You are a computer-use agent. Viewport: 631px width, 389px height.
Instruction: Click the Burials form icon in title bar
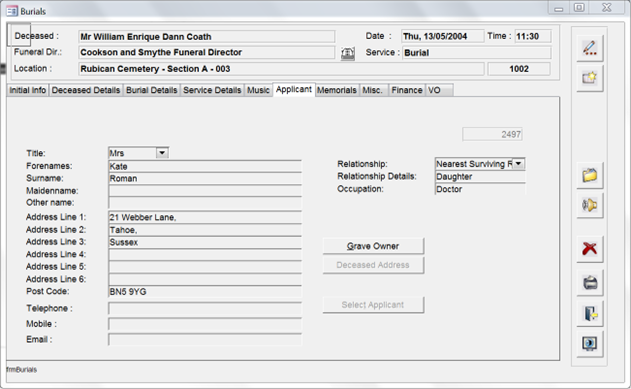[12, 11]
